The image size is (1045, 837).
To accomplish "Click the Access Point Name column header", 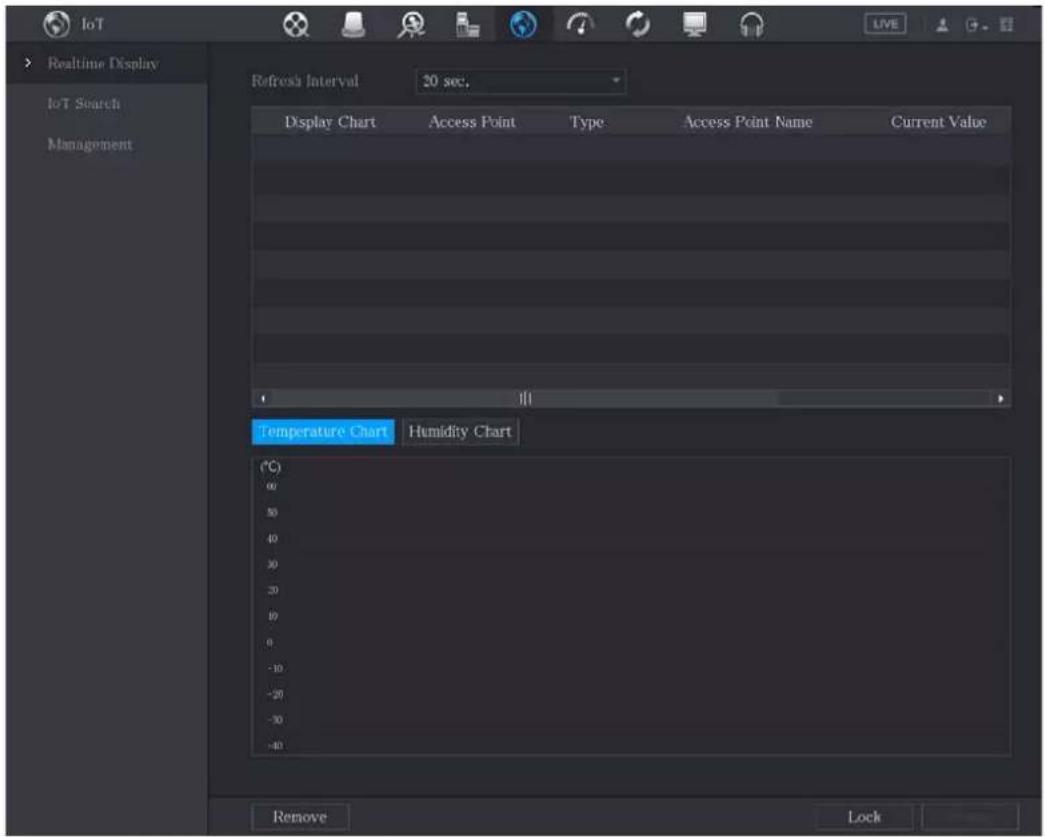I will (x=748, y=122).
